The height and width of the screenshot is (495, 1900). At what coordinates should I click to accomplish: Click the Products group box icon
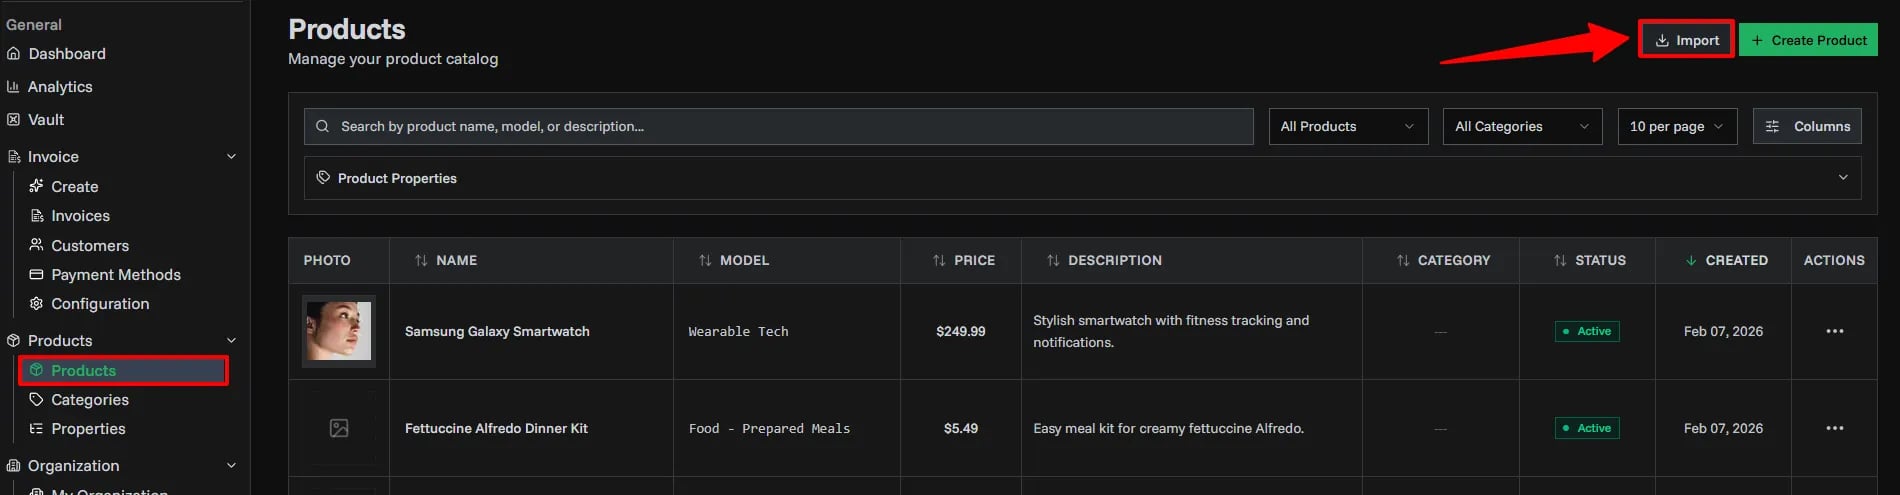[13, 341]
